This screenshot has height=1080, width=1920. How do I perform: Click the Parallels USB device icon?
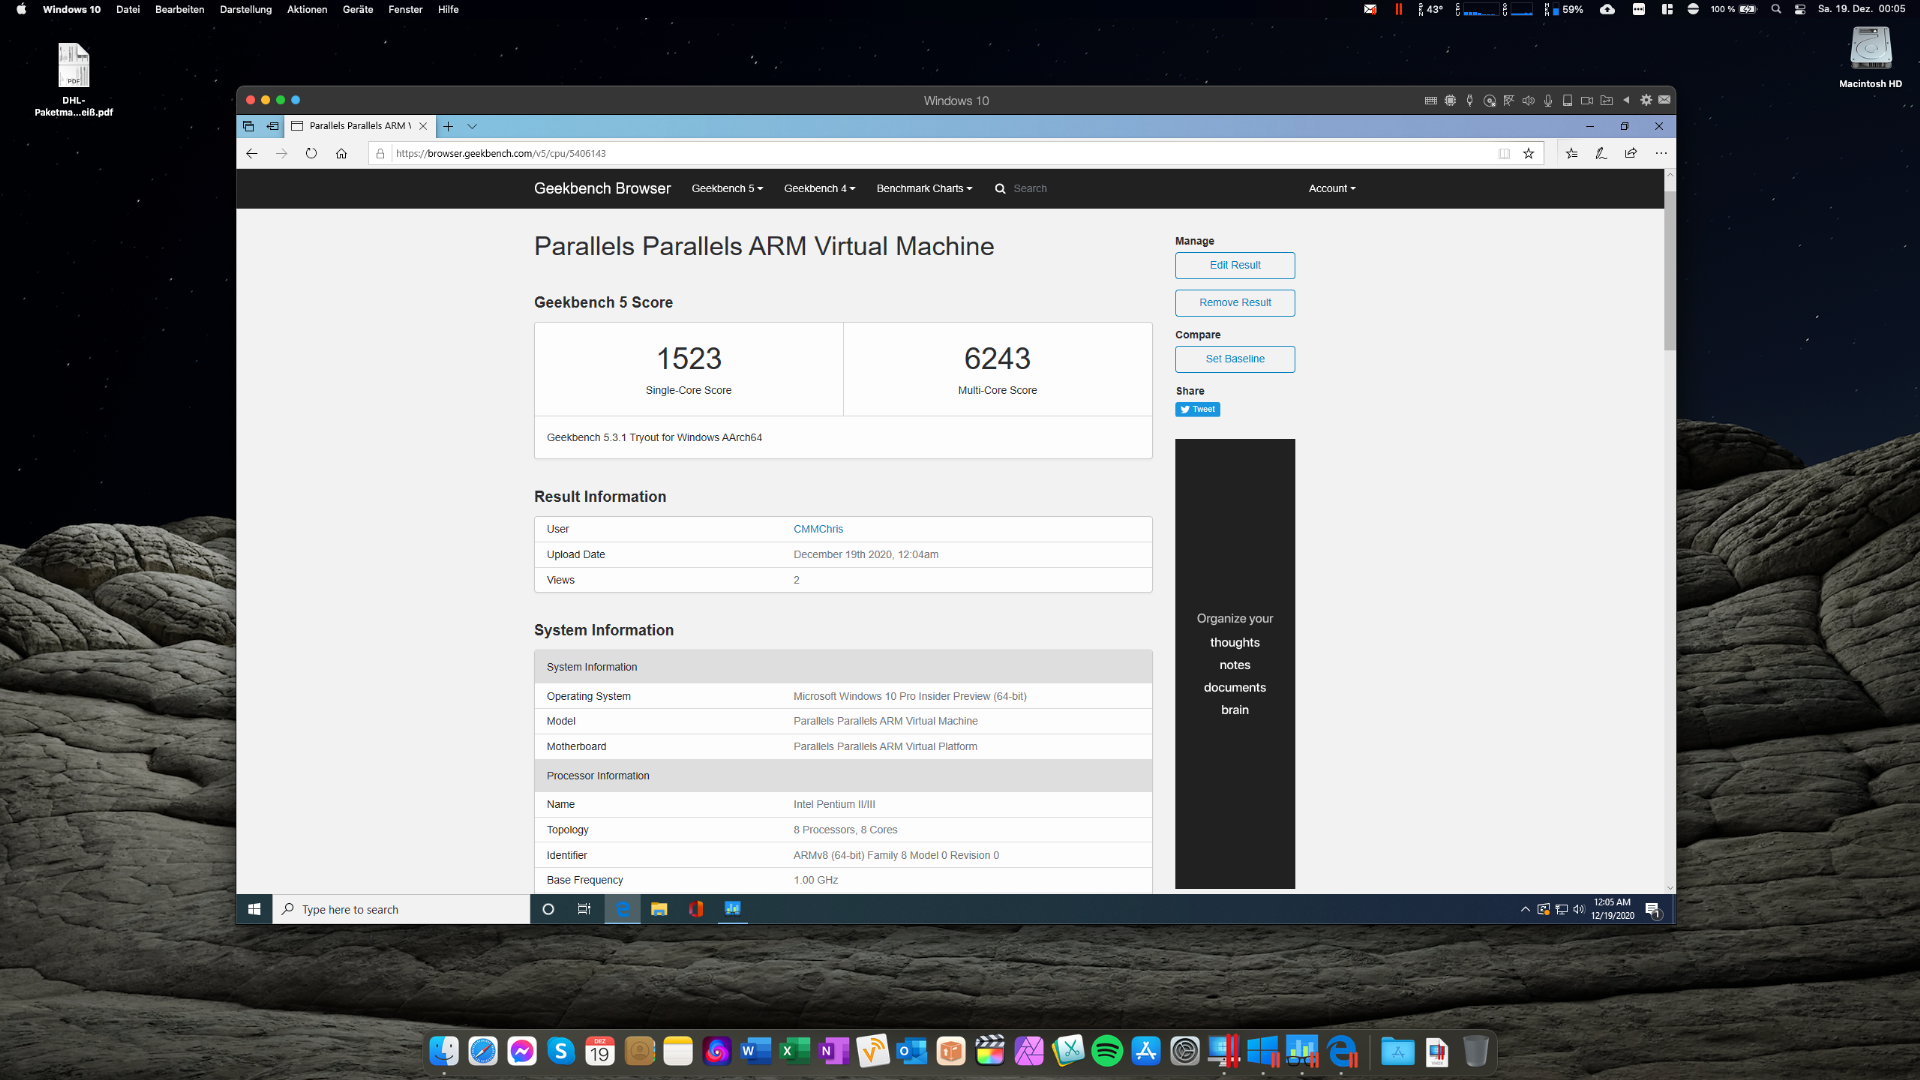(x=1469, y=100)
